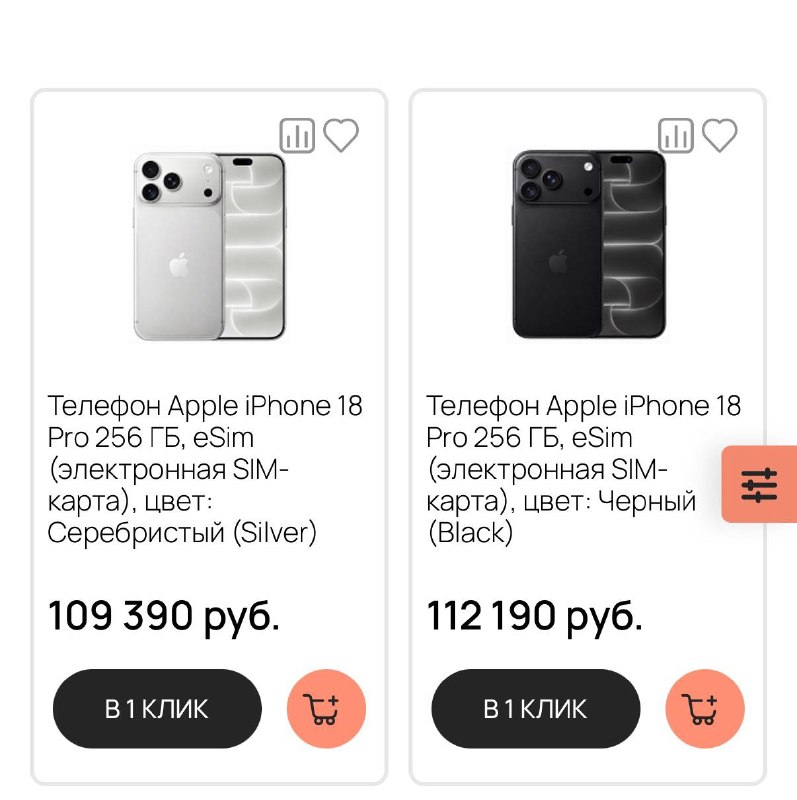The height and width of the screenshot is (800, 797).
Task: Select the 112 190 руб. price
Action: click(534, 616)
